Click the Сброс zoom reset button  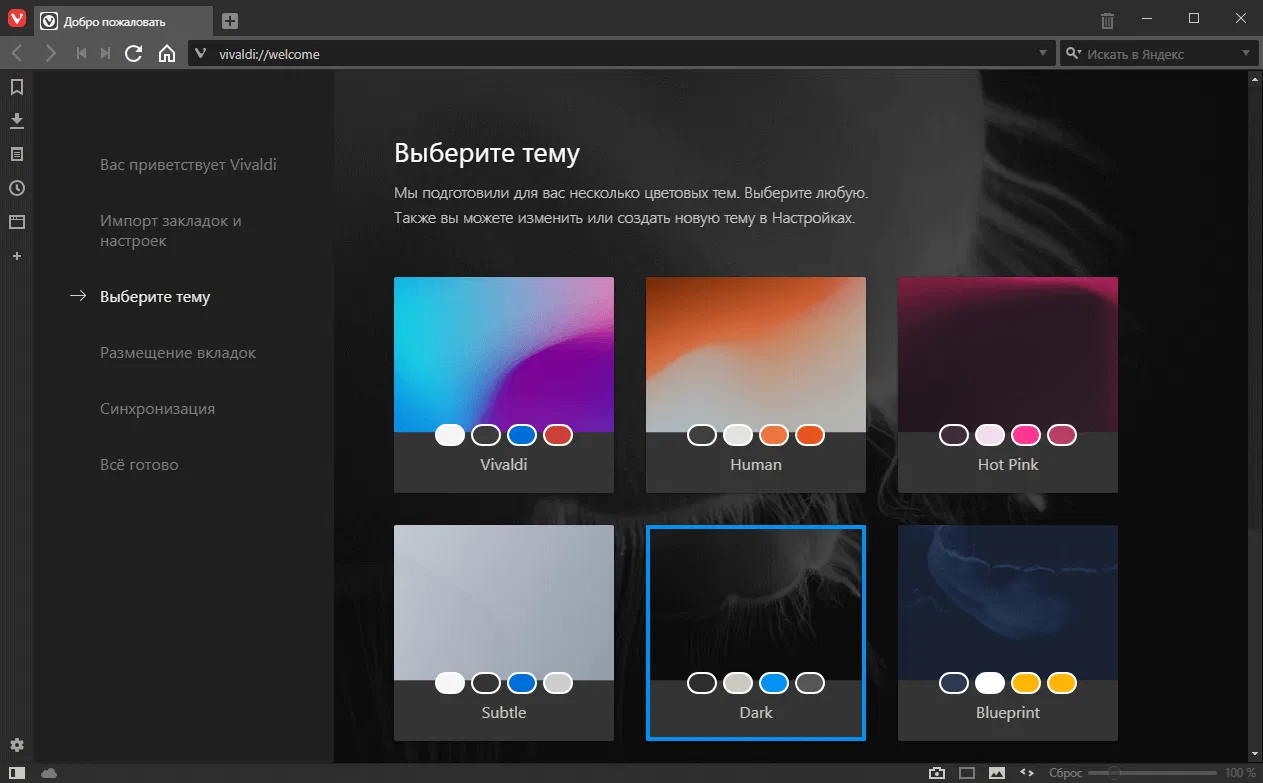1065,773
